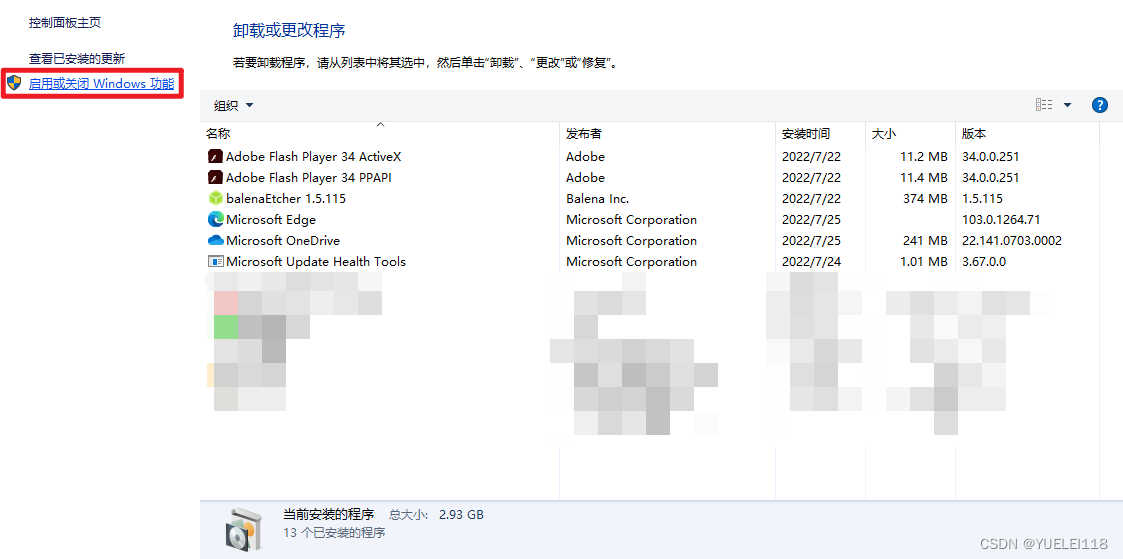The width and height of the screenshot is (1123, 559).
Task: Click the 总大小 2.93 GB status text
Action: (x=436, y=515)
